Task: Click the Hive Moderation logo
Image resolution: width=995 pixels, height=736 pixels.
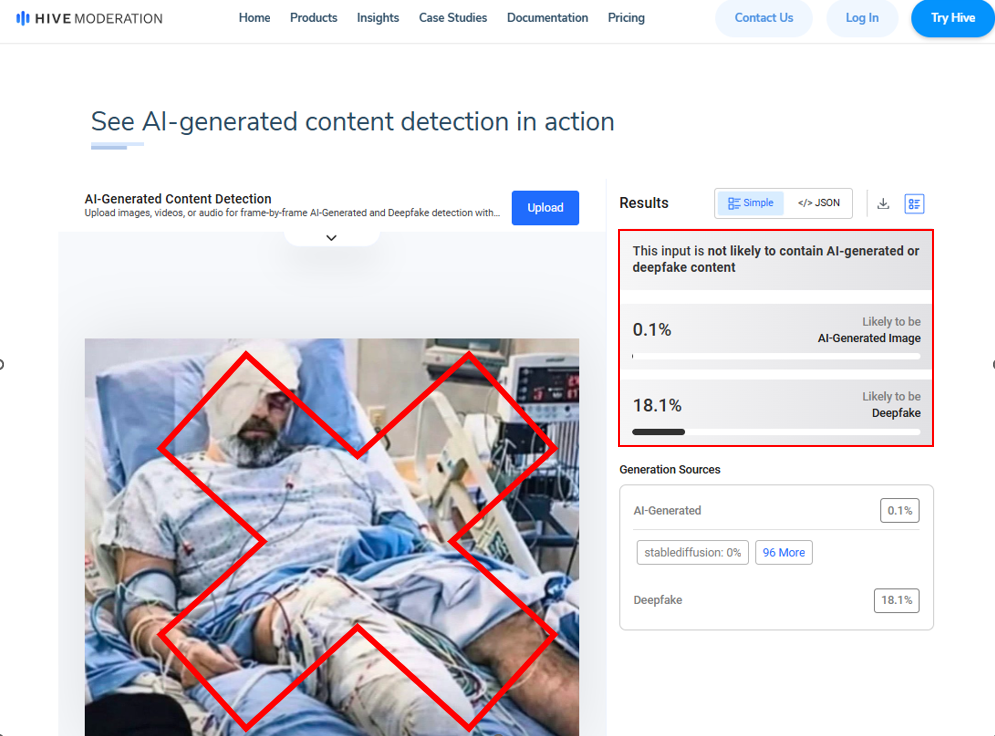Action: 89,18
